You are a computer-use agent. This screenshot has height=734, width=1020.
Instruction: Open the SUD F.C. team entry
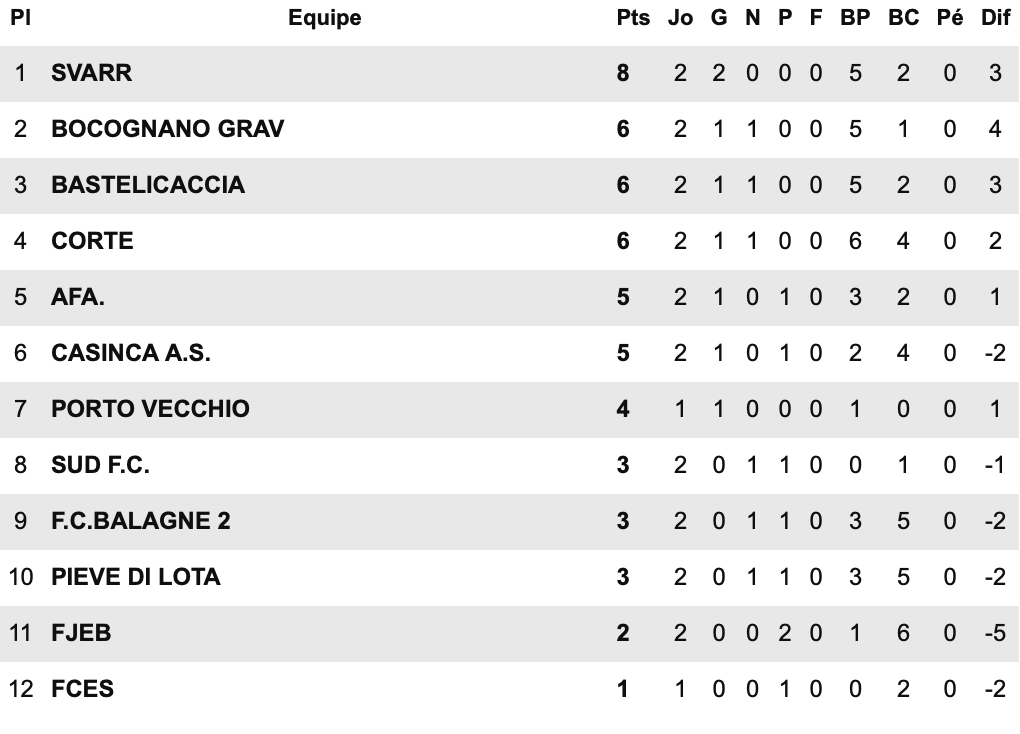pyautogui.click(x=100, y=465)
